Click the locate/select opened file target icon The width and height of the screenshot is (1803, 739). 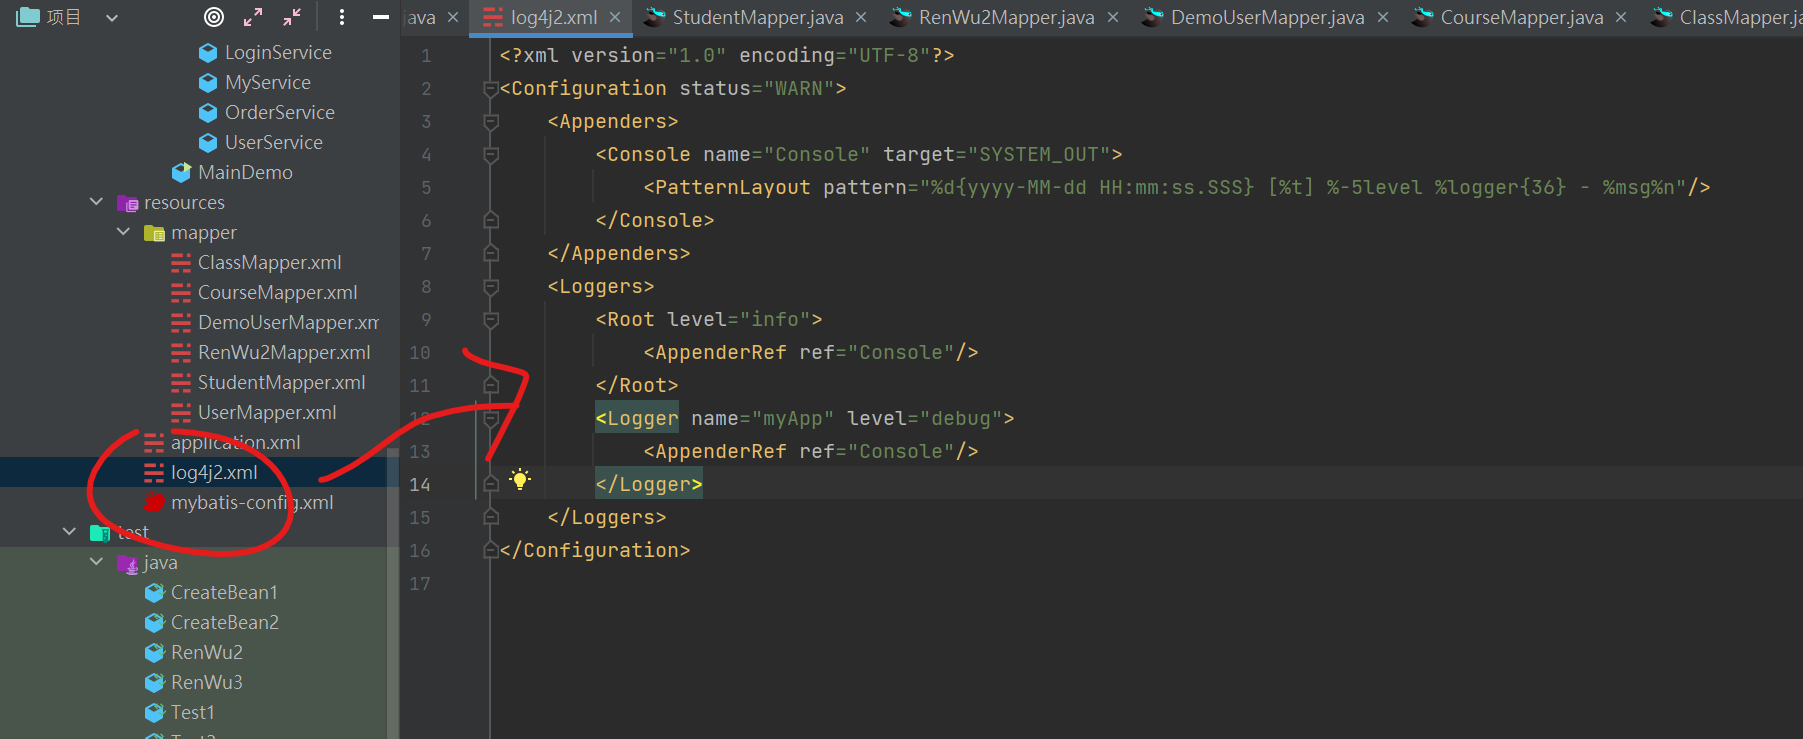pyautogui.click(x=214, y=17)
